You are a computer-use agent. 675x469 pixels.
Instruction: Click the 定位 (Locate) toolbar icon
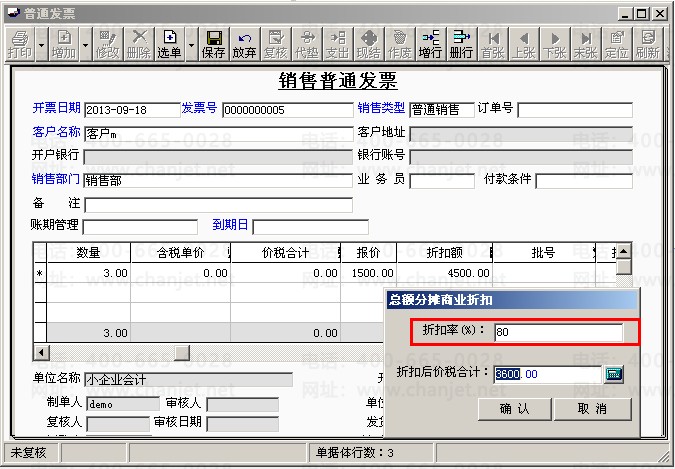[x=617, y=44]
